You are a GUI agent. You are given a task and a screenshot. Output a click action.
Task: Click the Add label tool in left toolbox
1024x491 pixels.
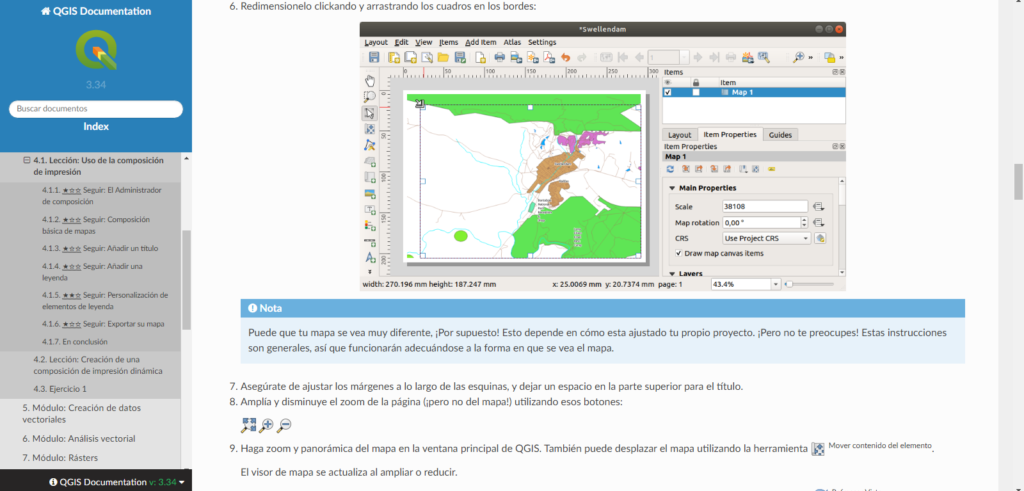[x=370, y=209]
